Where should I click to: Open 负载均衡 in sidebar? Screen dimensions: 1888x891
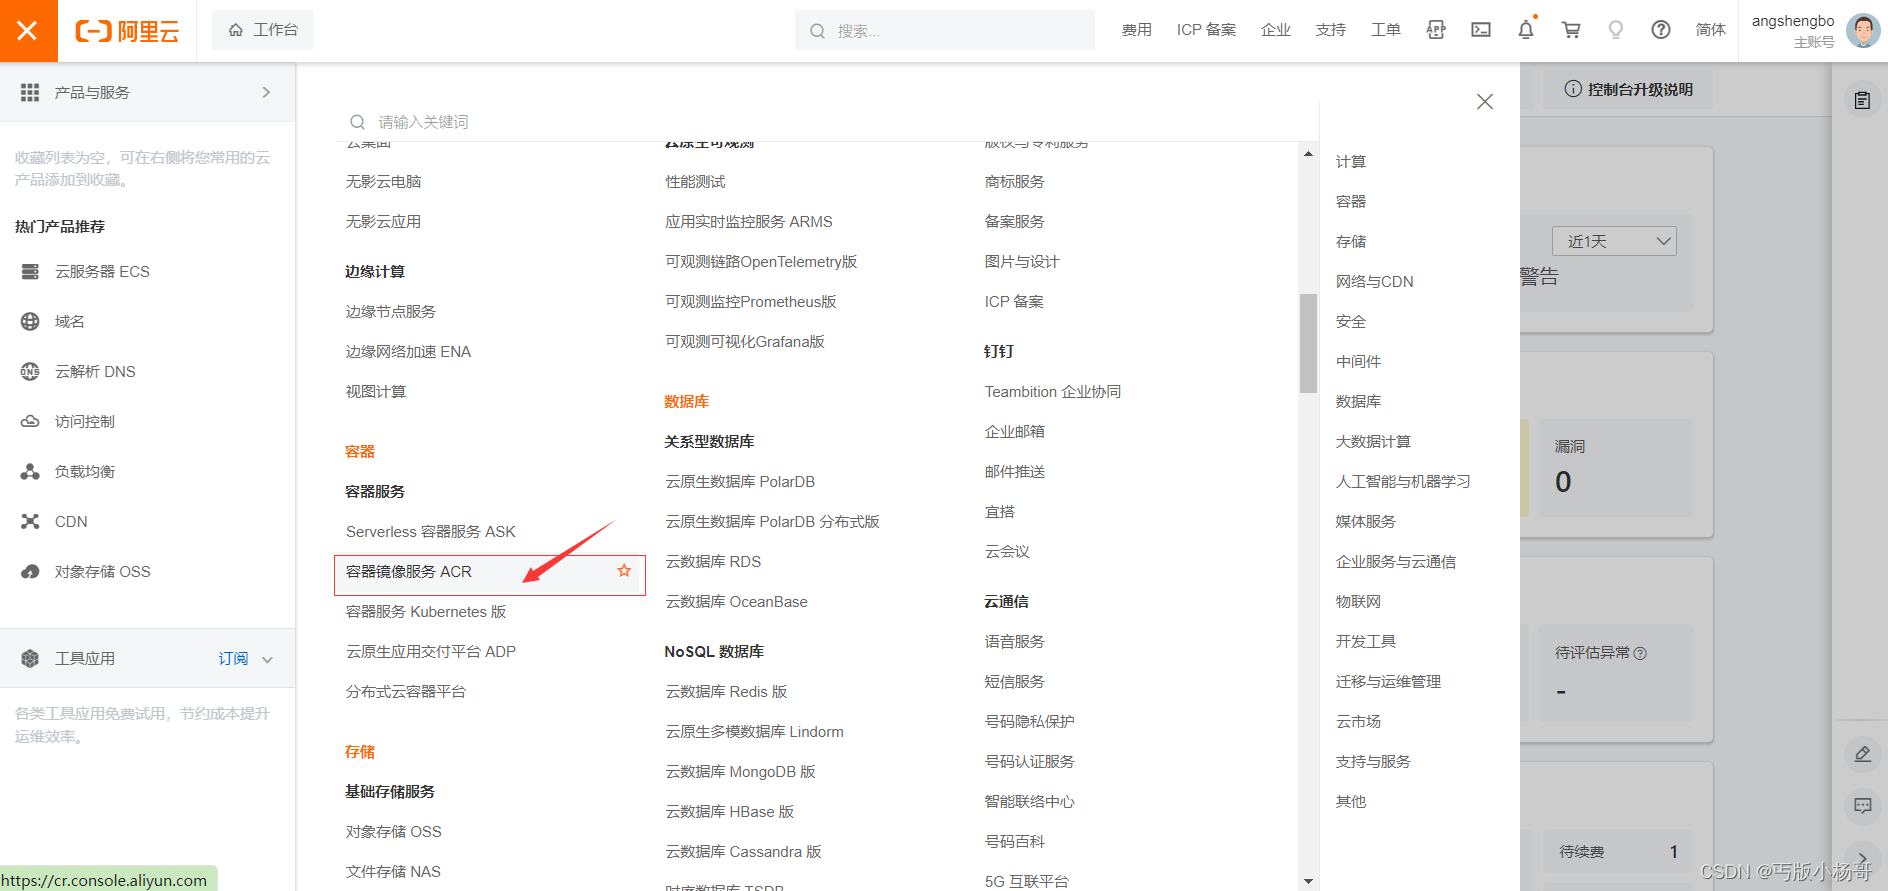click(84, 472)
